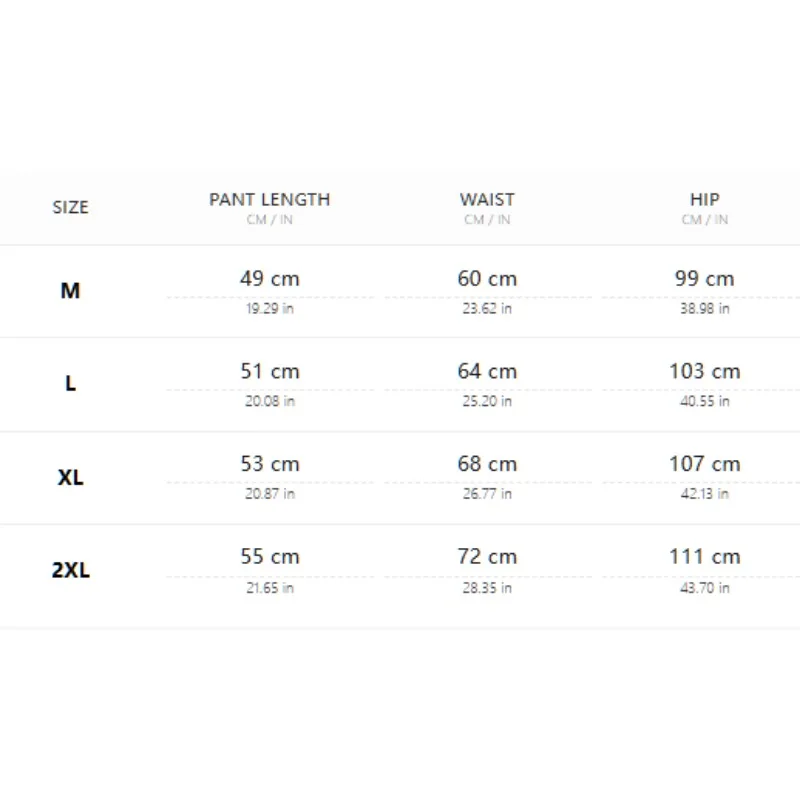Click the SIZE column header

click(x=70, y=207)
